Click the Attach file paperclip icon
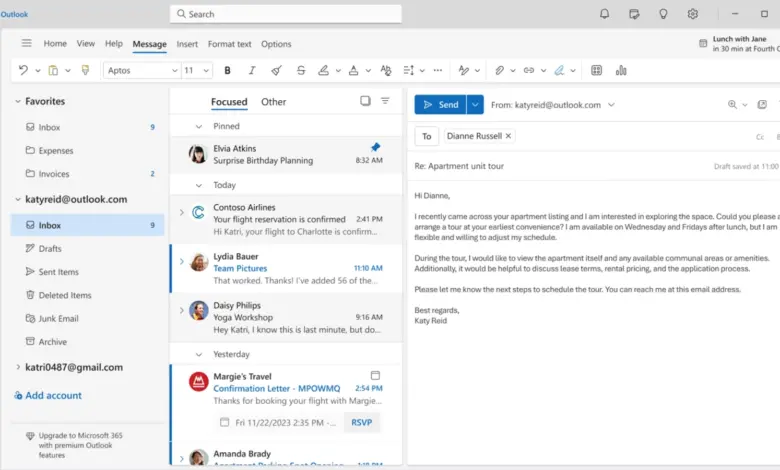Image resolution: width=780 pixels, height=470 pixels. [499, 71]
